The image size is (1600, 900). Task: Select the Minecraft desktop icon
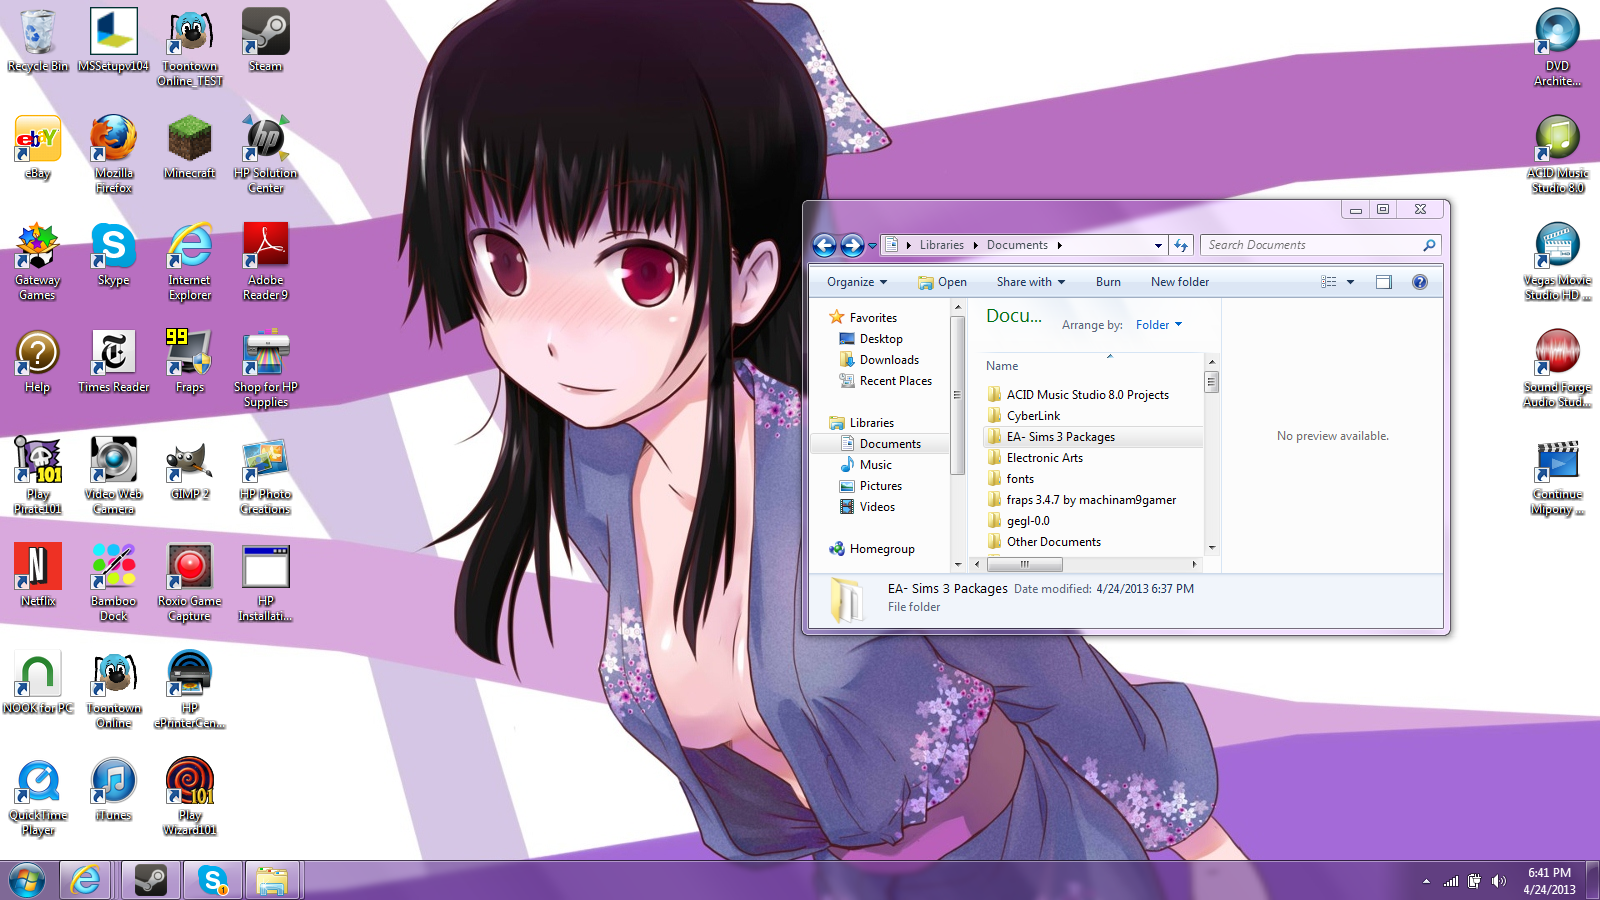click(x=190, y=147)
